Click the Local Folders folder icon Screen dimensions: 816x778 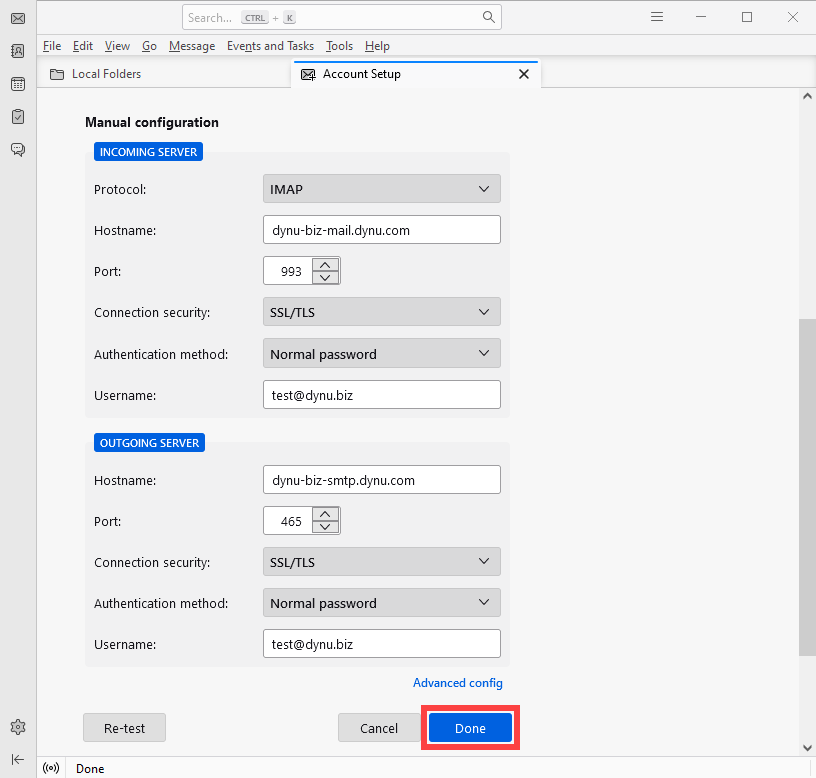pyautogui.click(x=57, y=74)
